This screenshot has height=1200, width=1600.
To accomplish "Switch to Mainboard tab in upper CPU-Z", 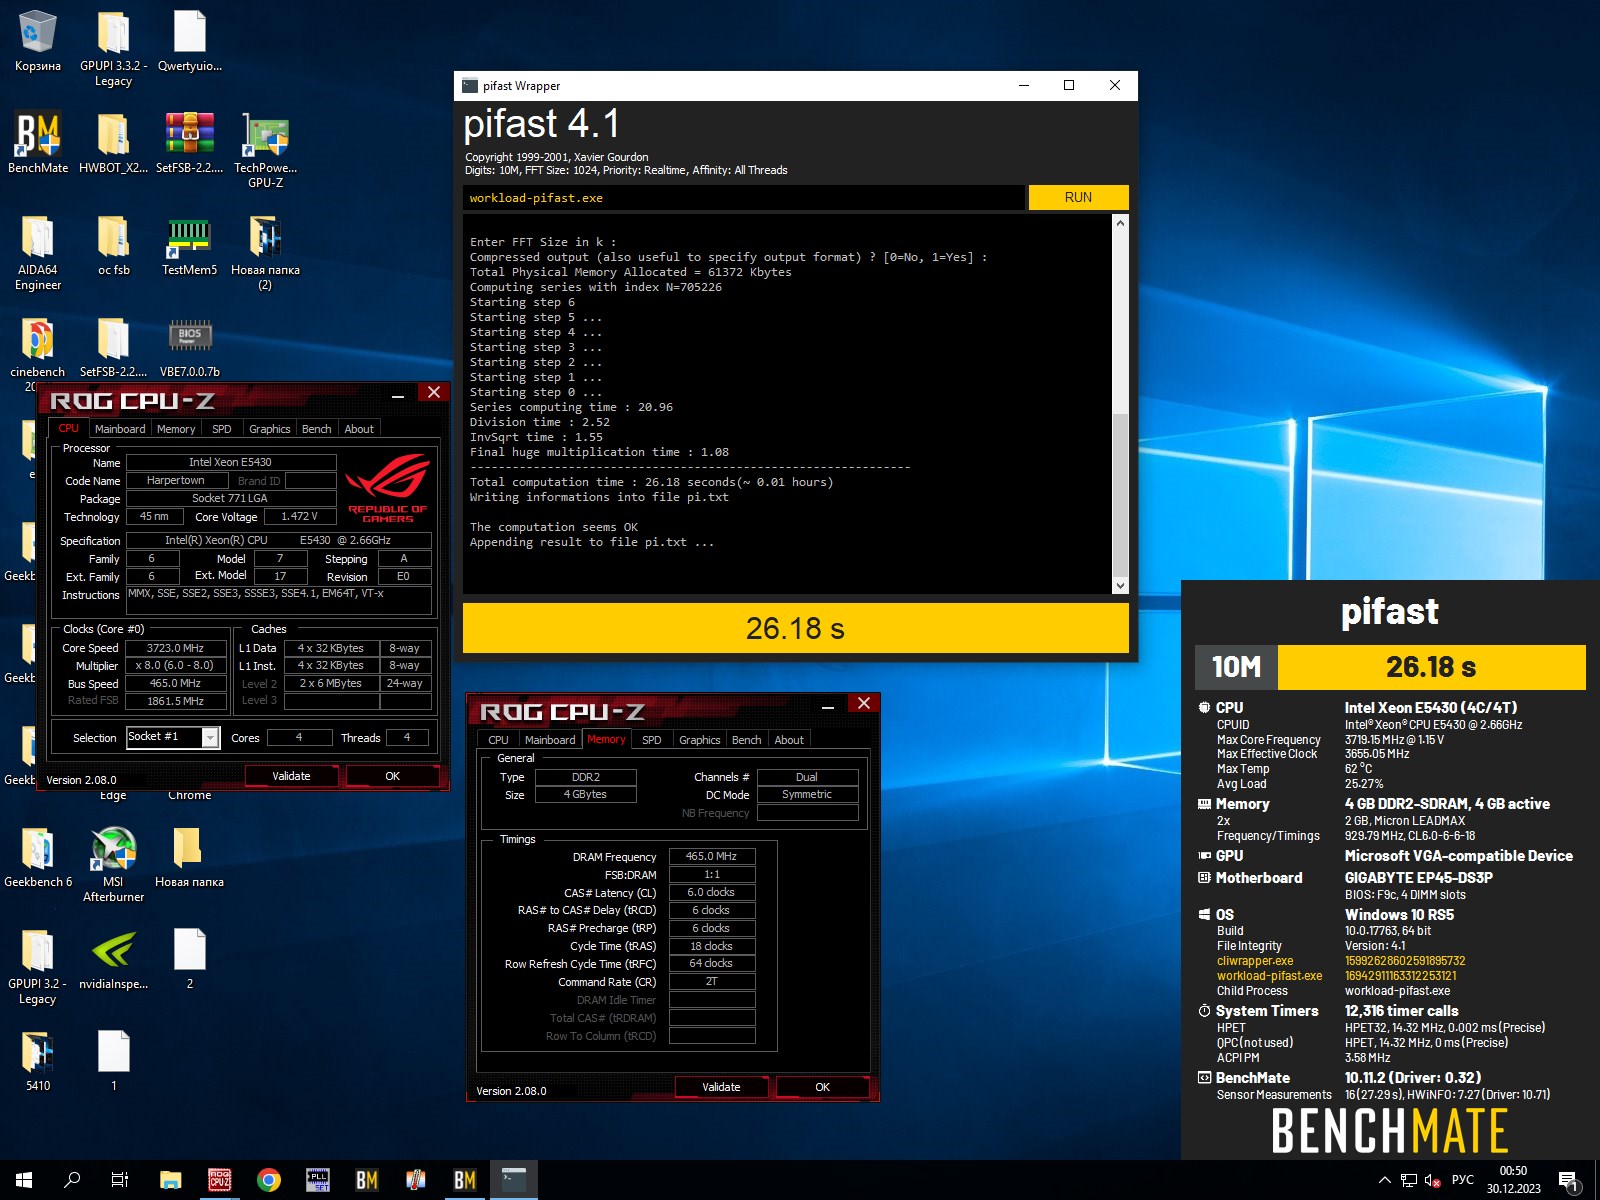I will tap(120, 429).
